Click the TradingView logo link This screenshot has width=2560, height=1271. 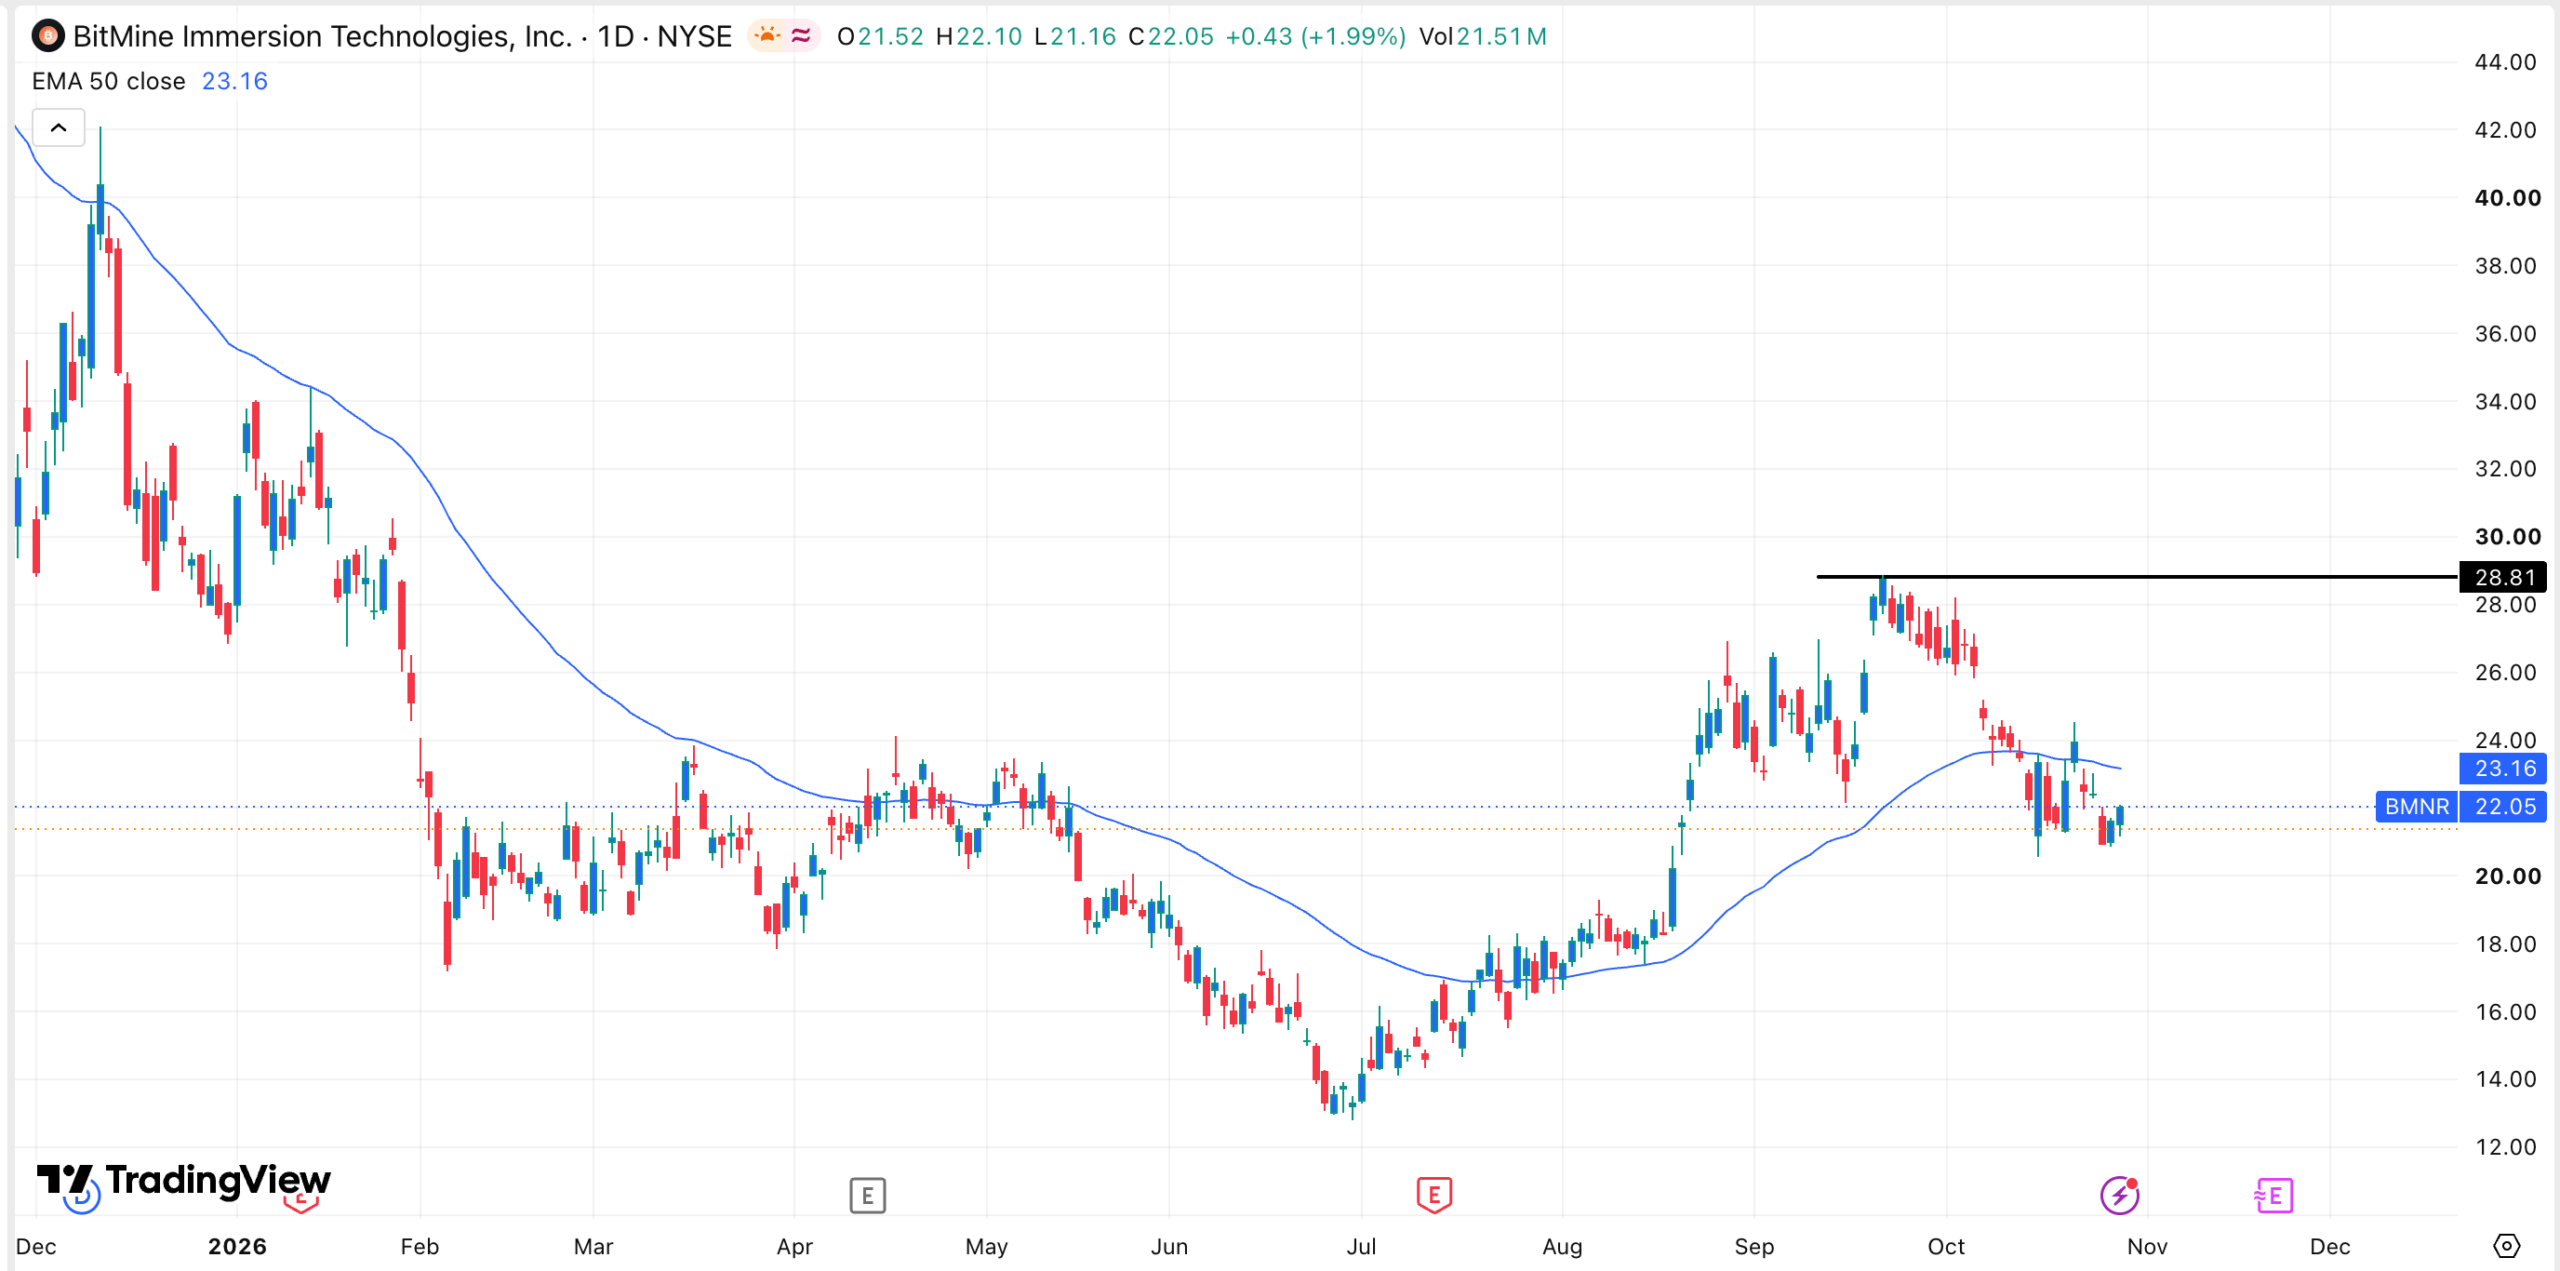point(184,1181)
